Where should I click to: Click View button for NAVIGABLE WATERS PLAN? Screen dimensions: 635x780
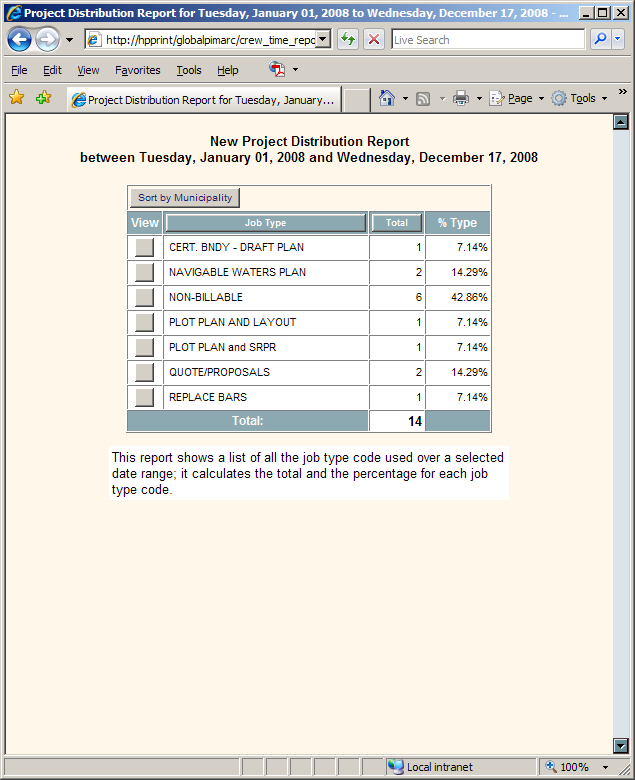(144, 272)
